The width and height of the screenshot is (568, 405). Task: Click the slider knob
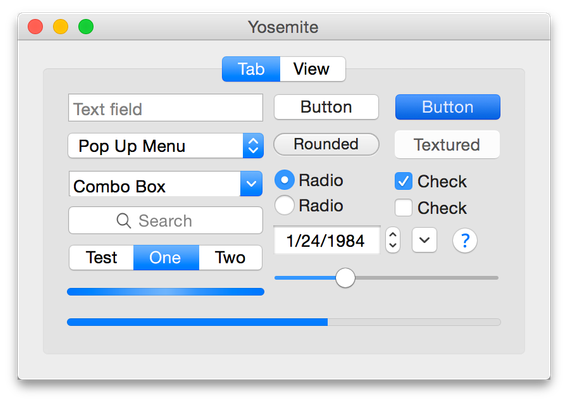pyautogui.click(x=345, y=278)
